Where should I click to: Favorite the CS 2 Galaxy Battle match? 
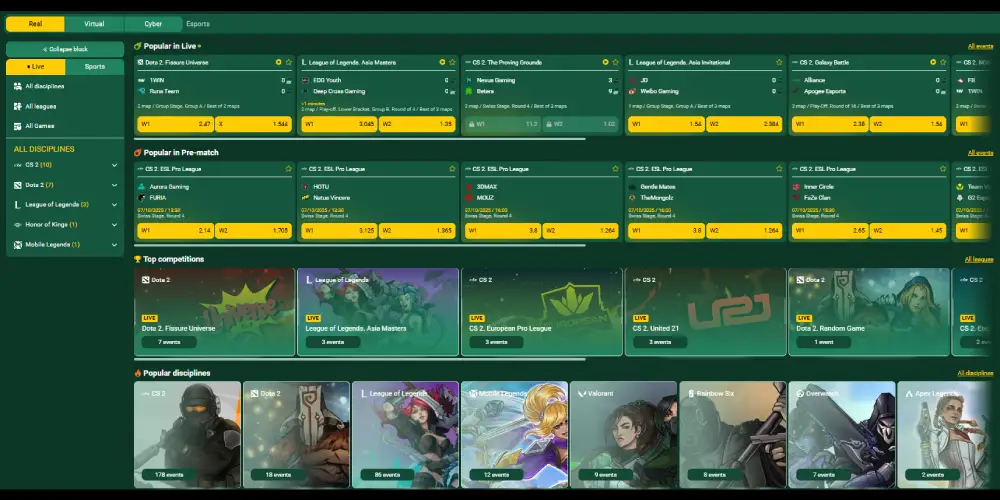tap(943, 62)
